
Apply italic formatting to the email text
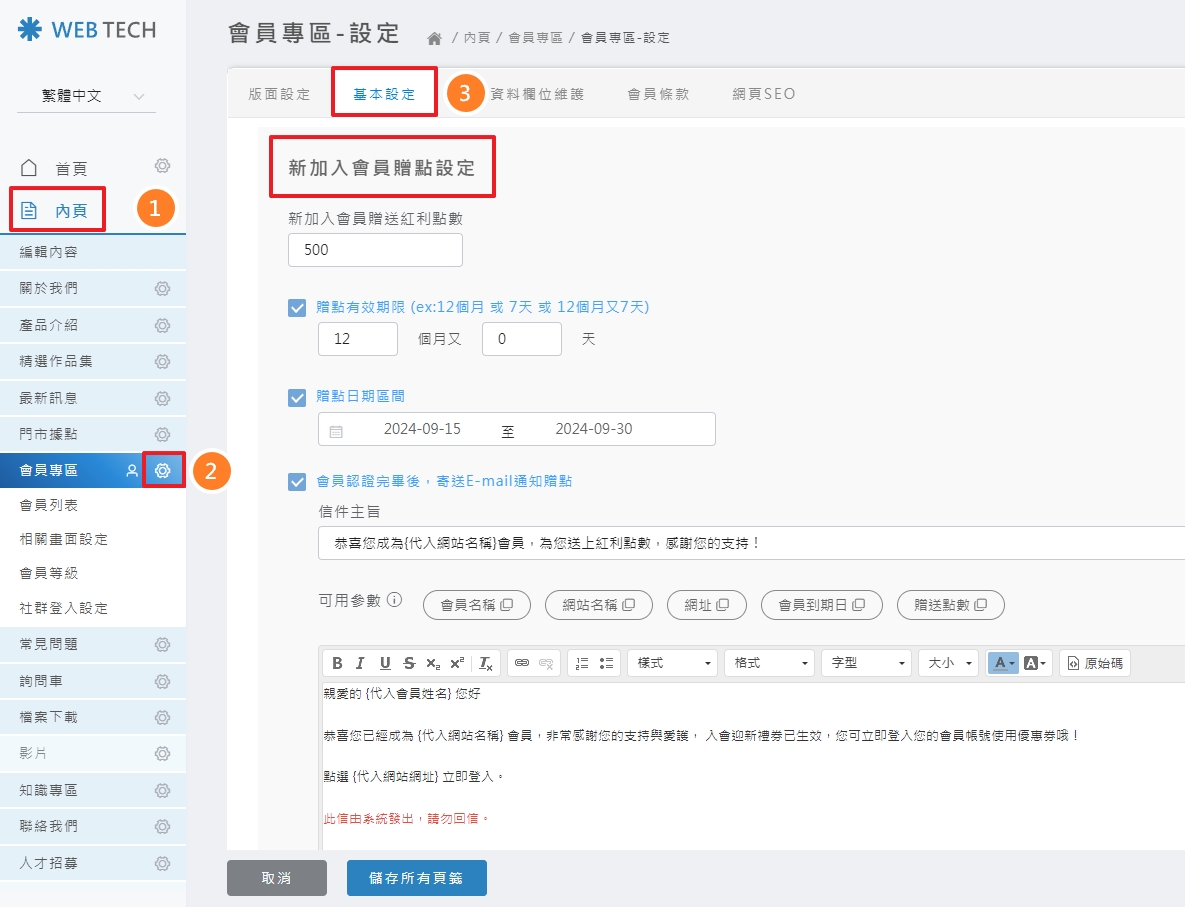pyautogui.click(x=360, y=662)
